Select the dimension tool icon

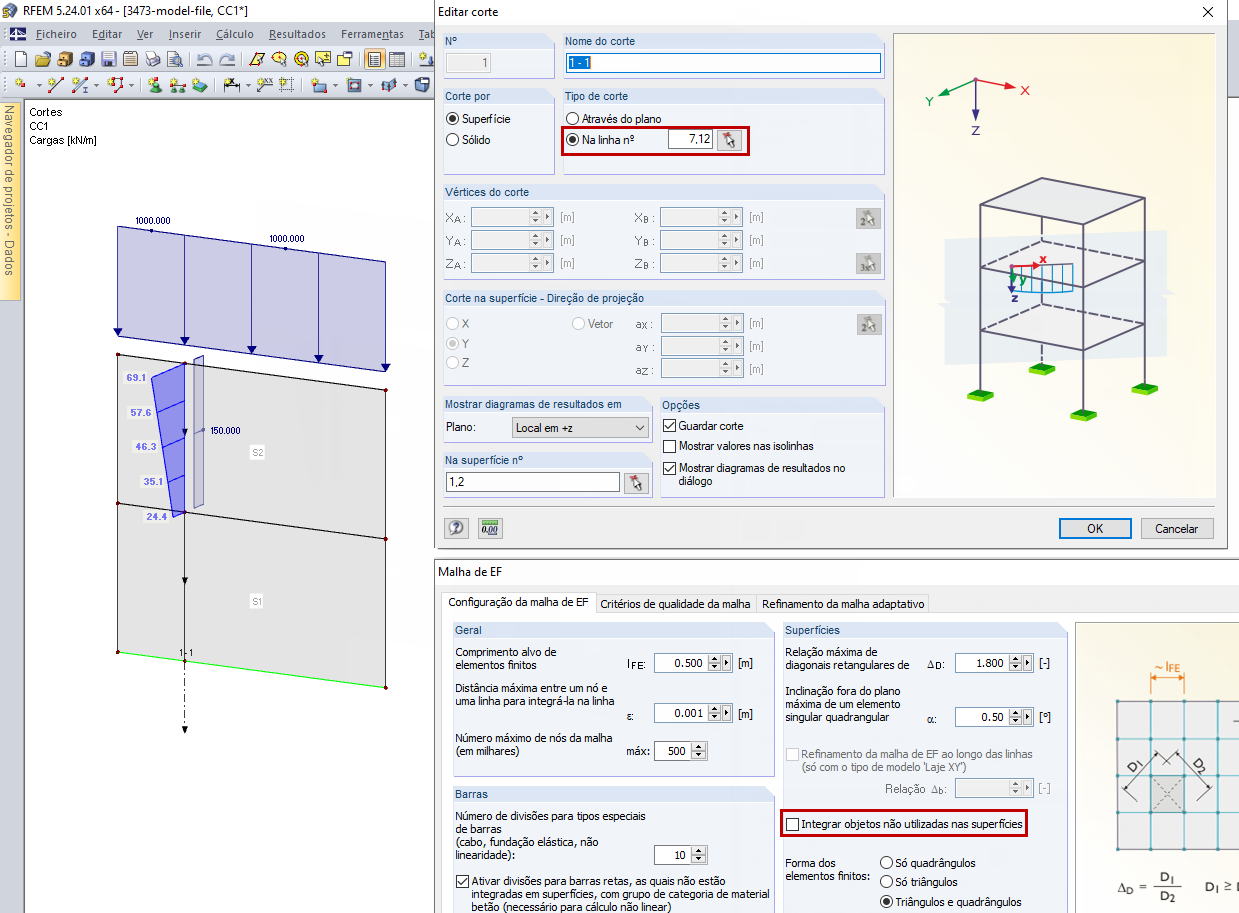(231, 85)
